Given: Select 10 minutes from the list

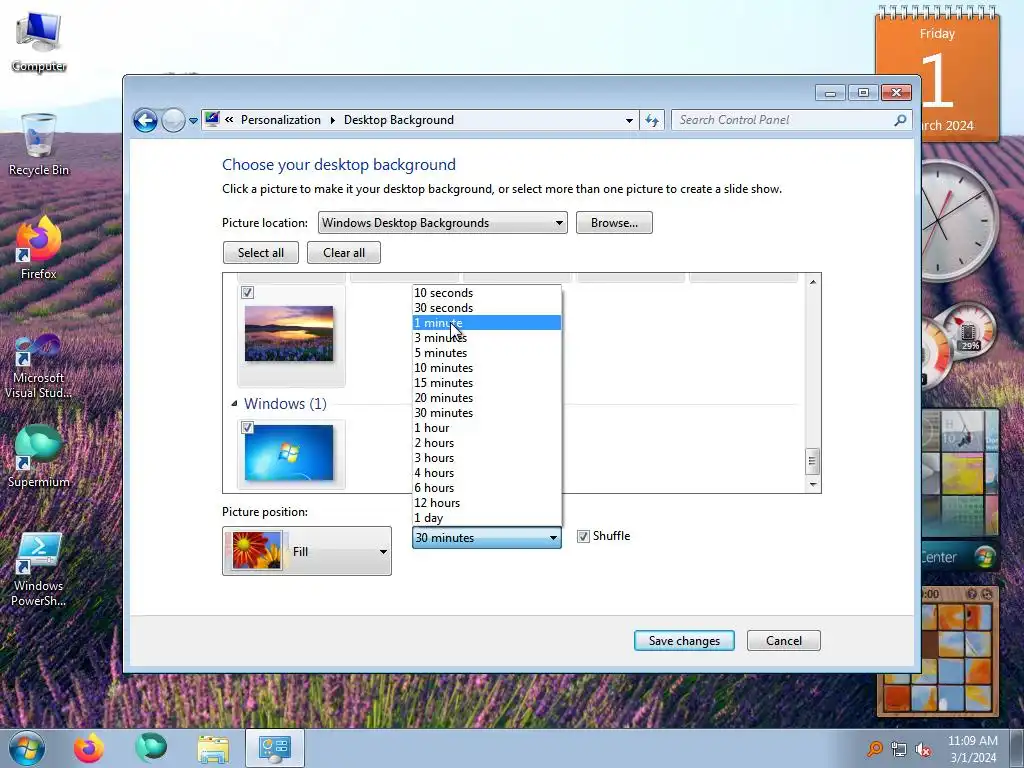Looking at the screenshot, I should pos(487,368).
